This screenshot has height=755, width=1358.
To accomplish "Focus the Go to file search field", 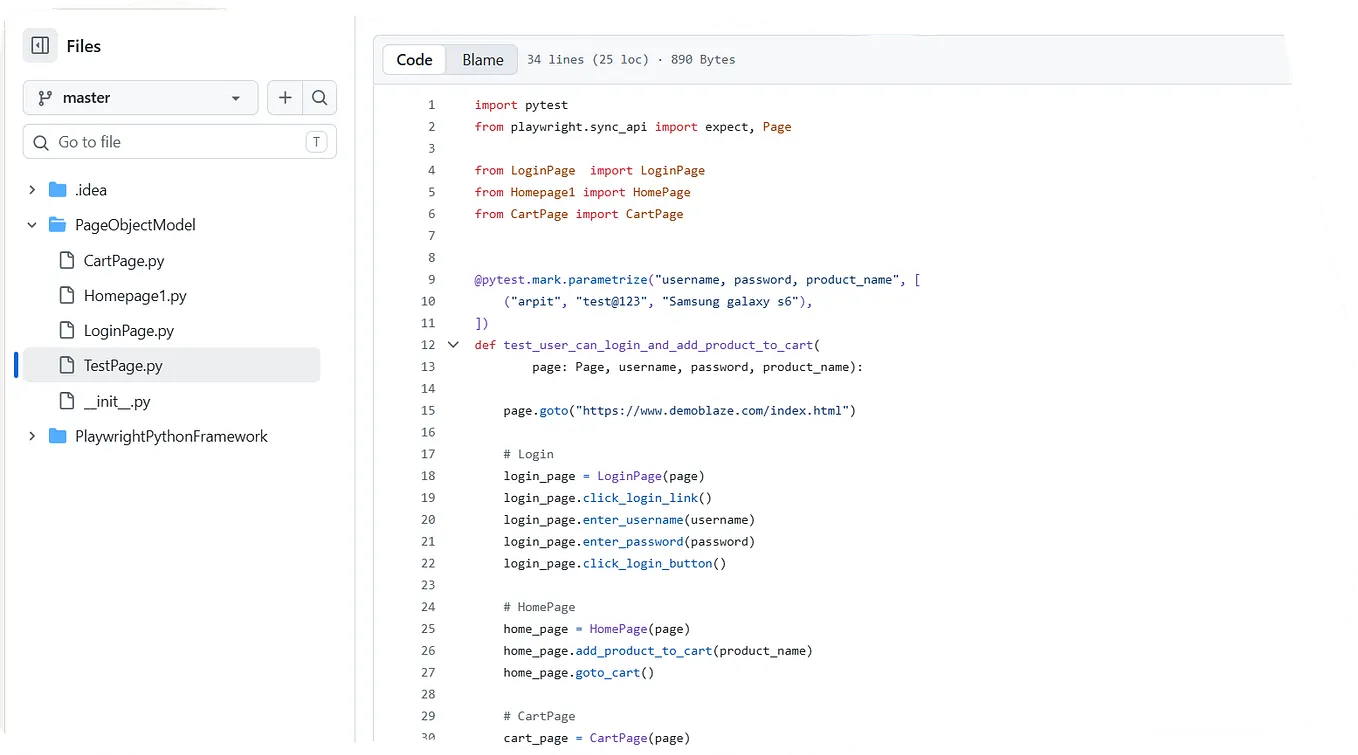I will pos(180,142).
